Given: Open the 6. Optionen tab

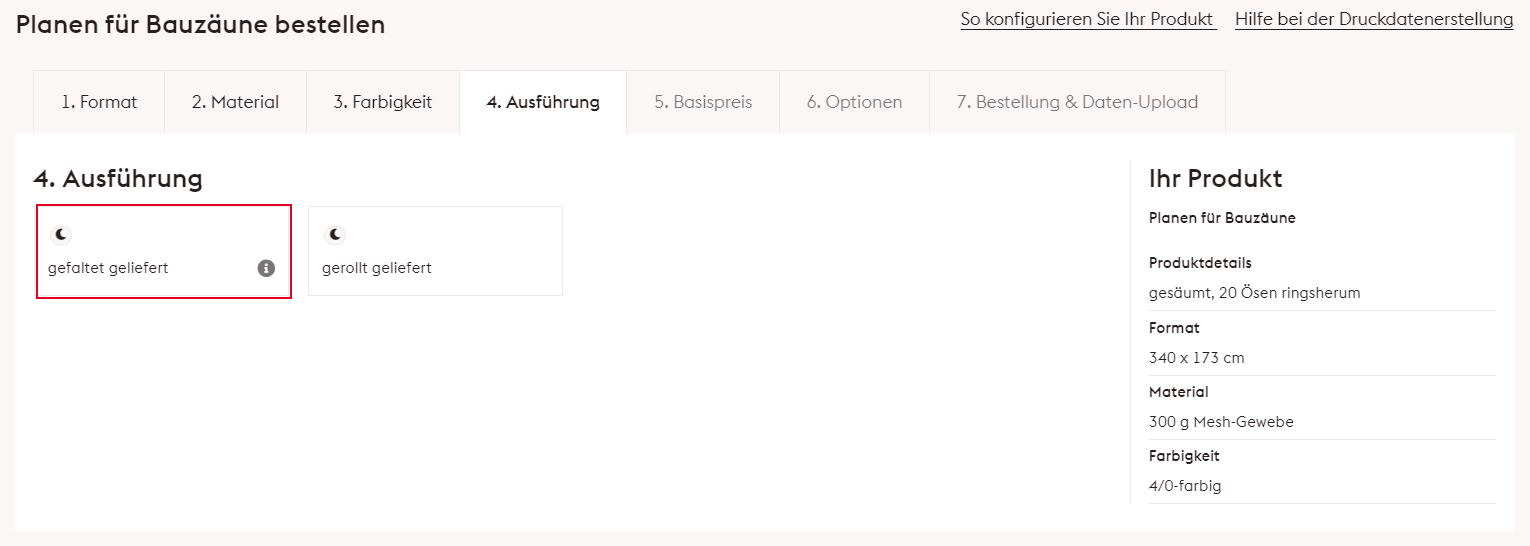Looking at the screenshot, I should (x=854, y=102).
